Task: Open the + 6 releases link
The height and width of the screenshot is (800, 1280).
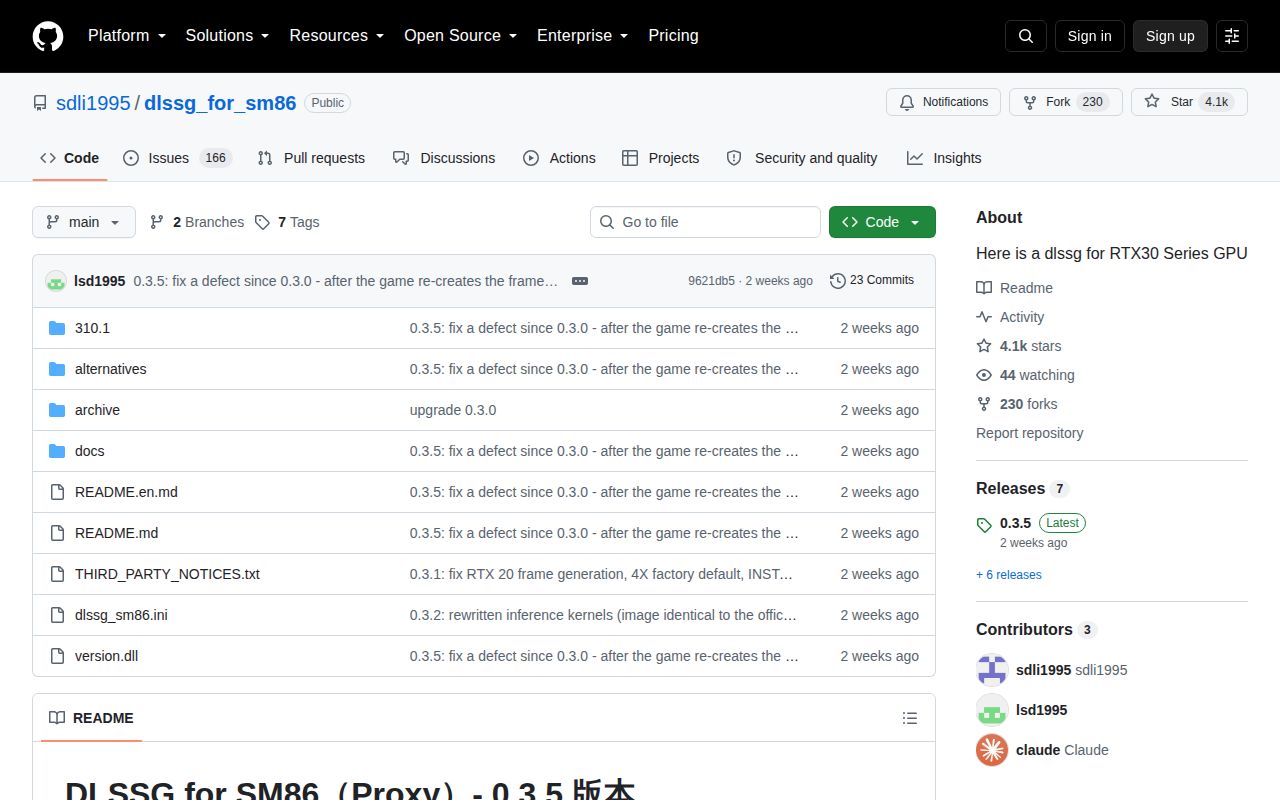Action: point(1009,575)
